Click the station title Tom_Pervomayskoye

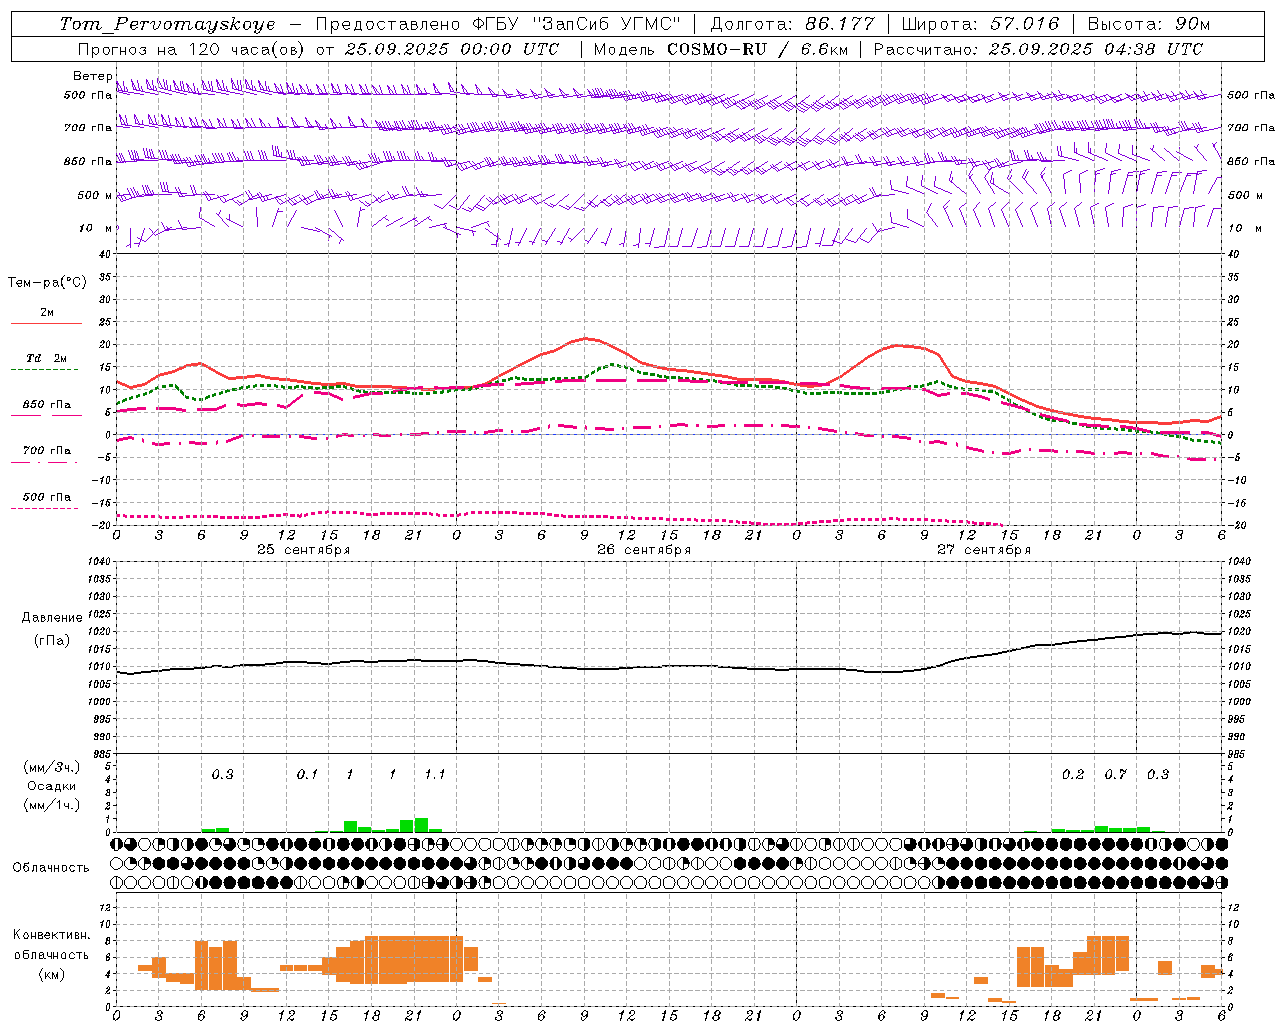(x=167, y=24)
